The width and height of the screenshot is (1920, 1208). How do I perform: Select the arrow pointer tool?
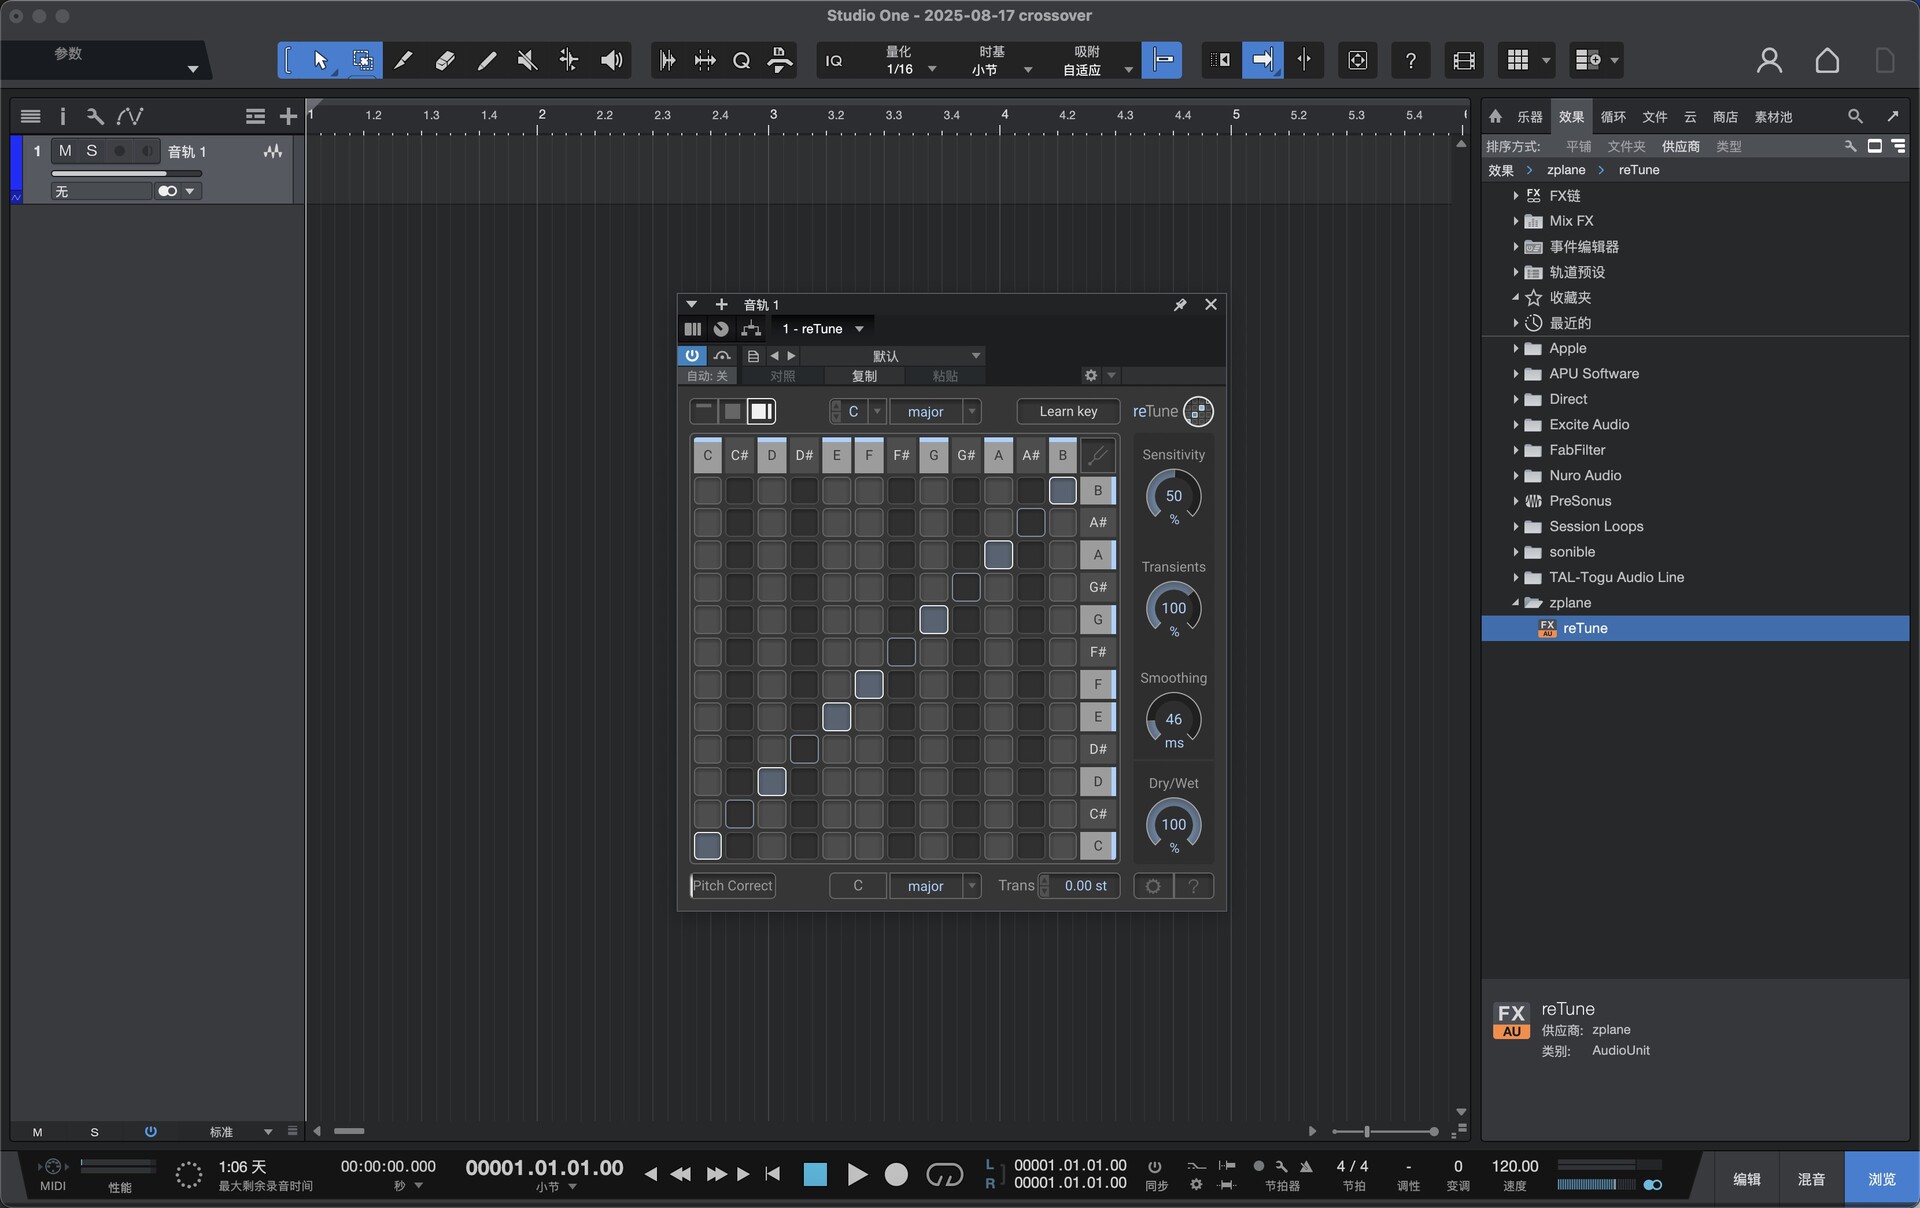320,60
